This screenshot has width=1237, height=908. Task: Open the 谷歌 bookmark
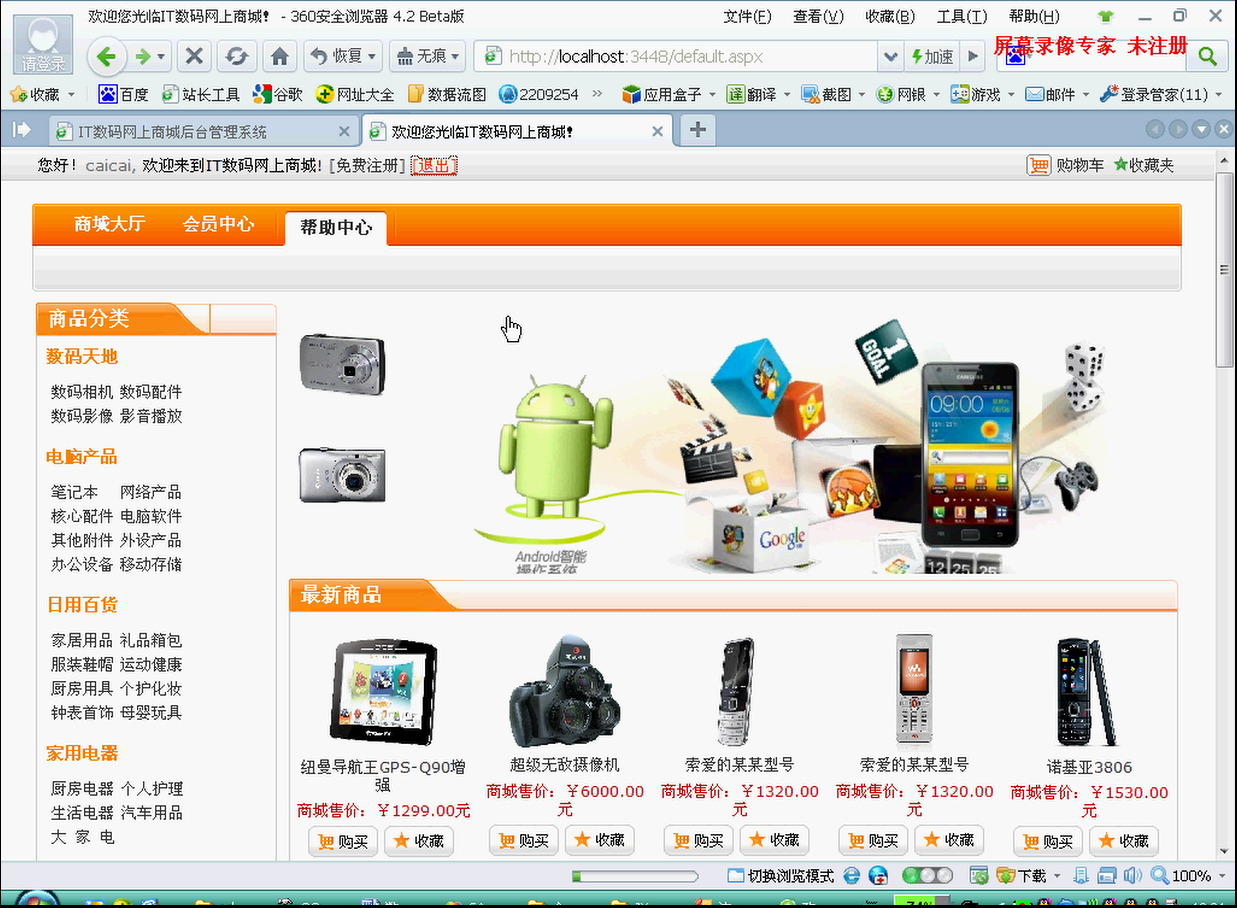(278, 94)
